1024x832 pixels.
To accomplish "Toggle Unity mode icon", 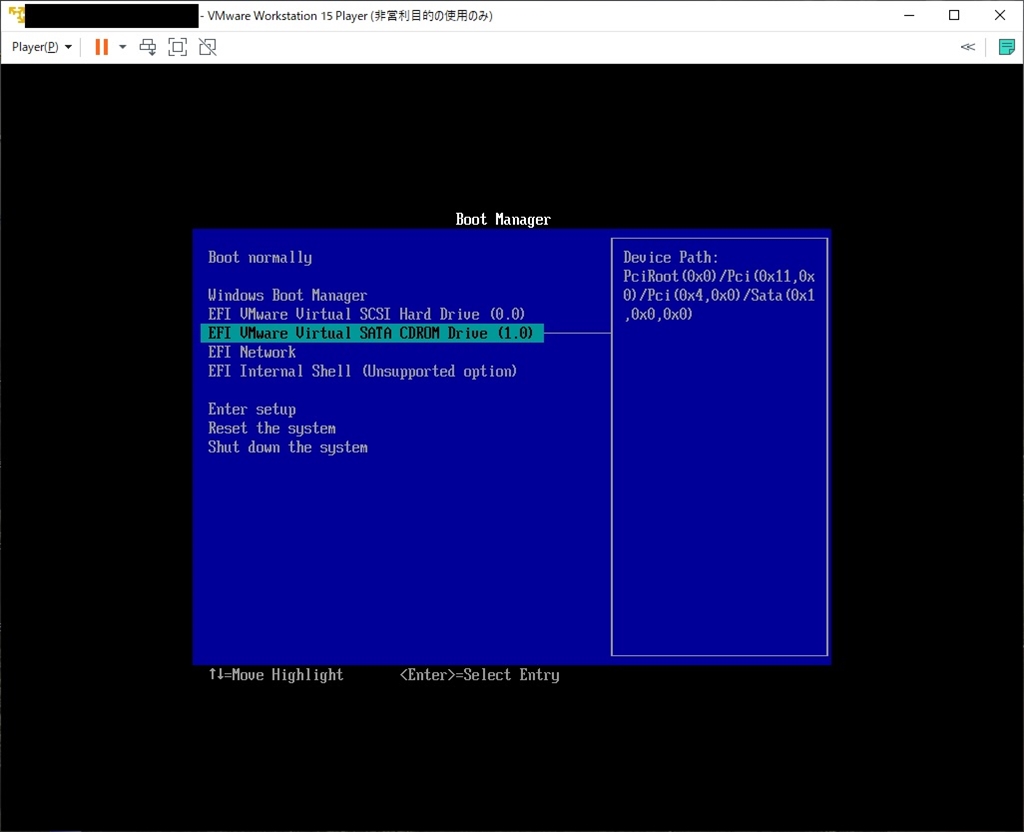I will point(208,47).
